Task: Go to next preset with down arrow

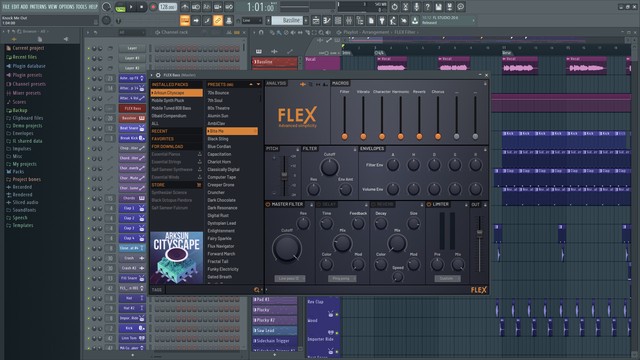Action: point(258,84)
